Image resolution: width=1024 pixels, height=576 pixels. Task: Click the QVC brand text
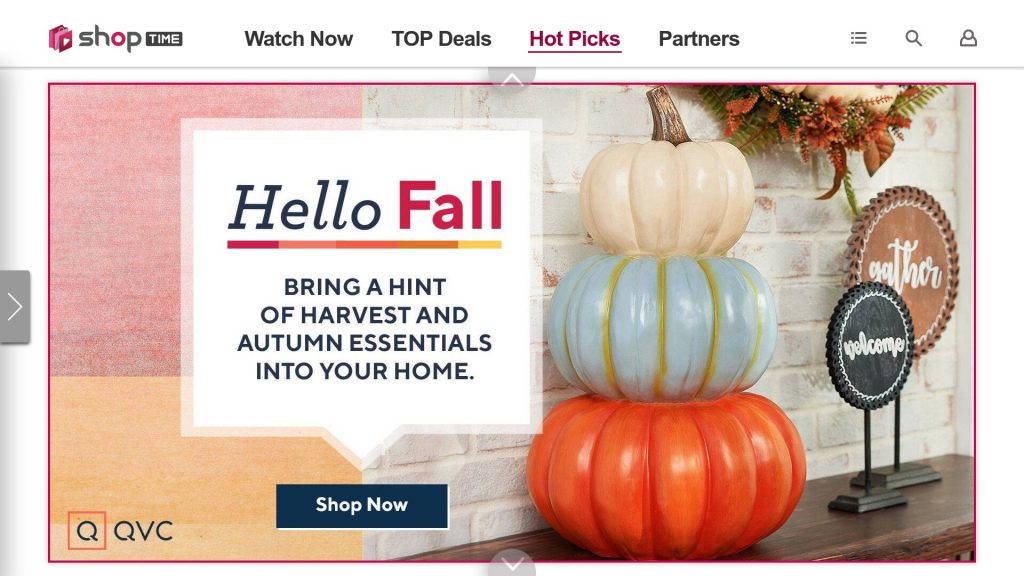[x=144, y=531]
